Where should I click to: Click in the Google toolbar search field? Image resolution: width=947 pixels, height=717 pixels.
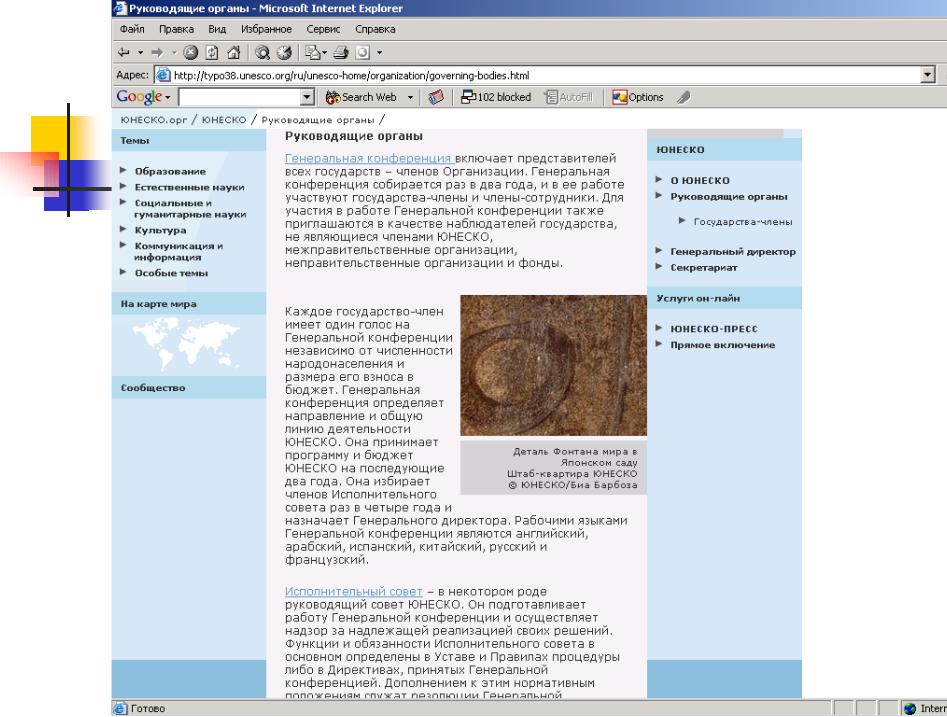coord(240,97)
